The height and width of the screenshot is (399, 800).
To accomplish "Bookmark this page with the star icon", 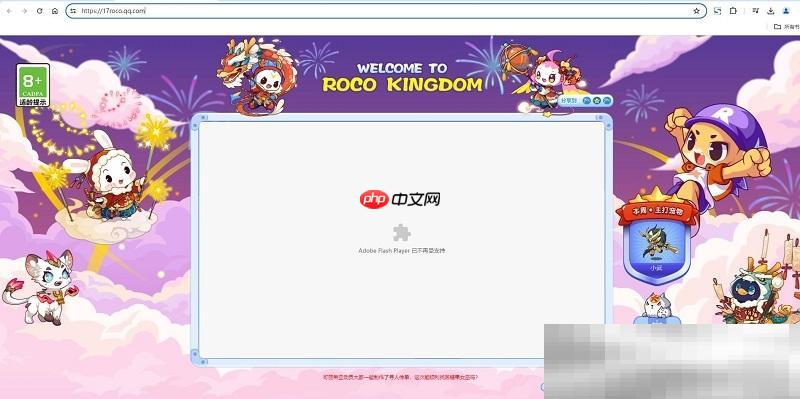I will point(696,11).
